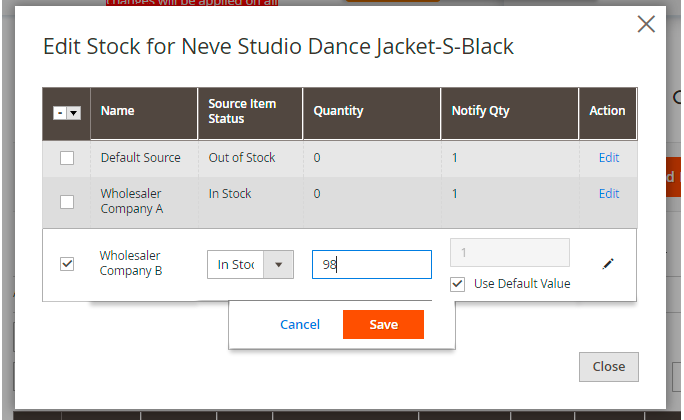Click Cancel to discard the row edit
684x420 pixels.
pos(300,325)
